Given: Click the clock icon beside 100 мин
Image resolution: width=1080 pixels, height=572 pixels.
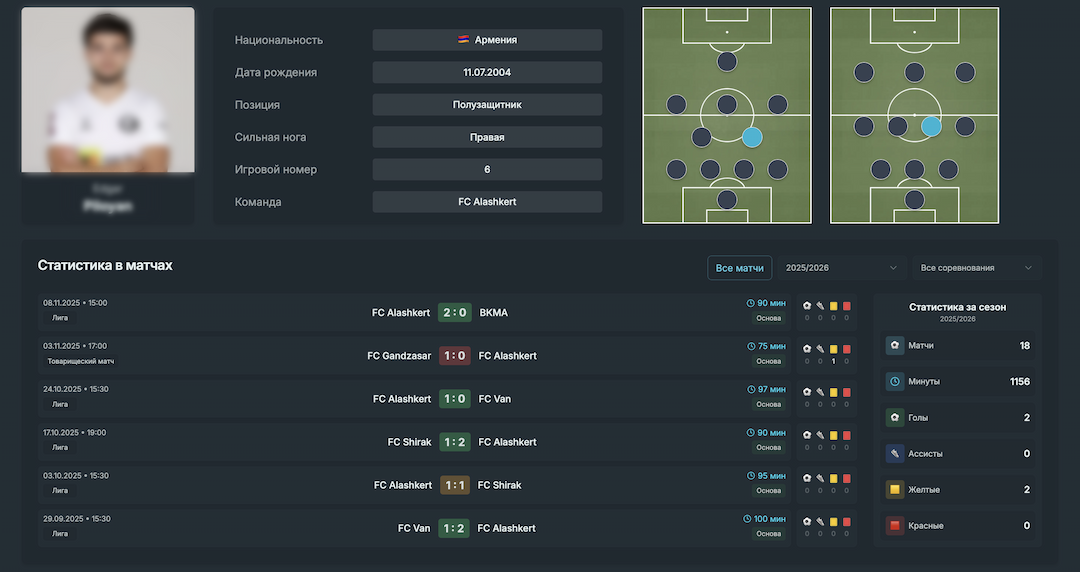Looking at the screenshot, I should click(747, 519).
